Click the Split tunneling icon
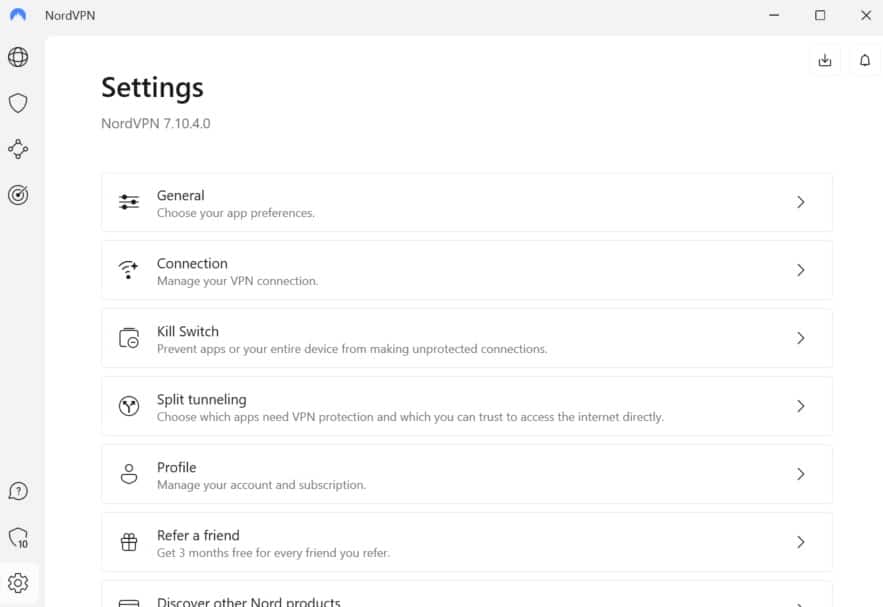Screen dimensions: 883x607 pyautogui.click(x=129, y=406)
